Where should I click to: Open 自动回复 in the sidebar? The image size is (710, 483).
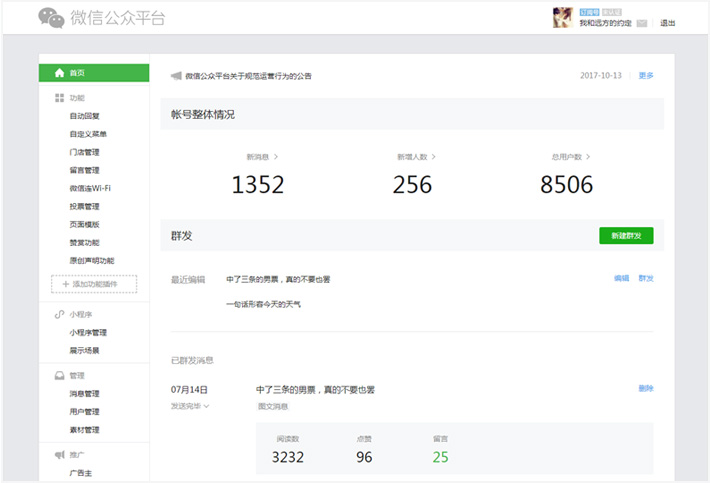coord(85,116)
